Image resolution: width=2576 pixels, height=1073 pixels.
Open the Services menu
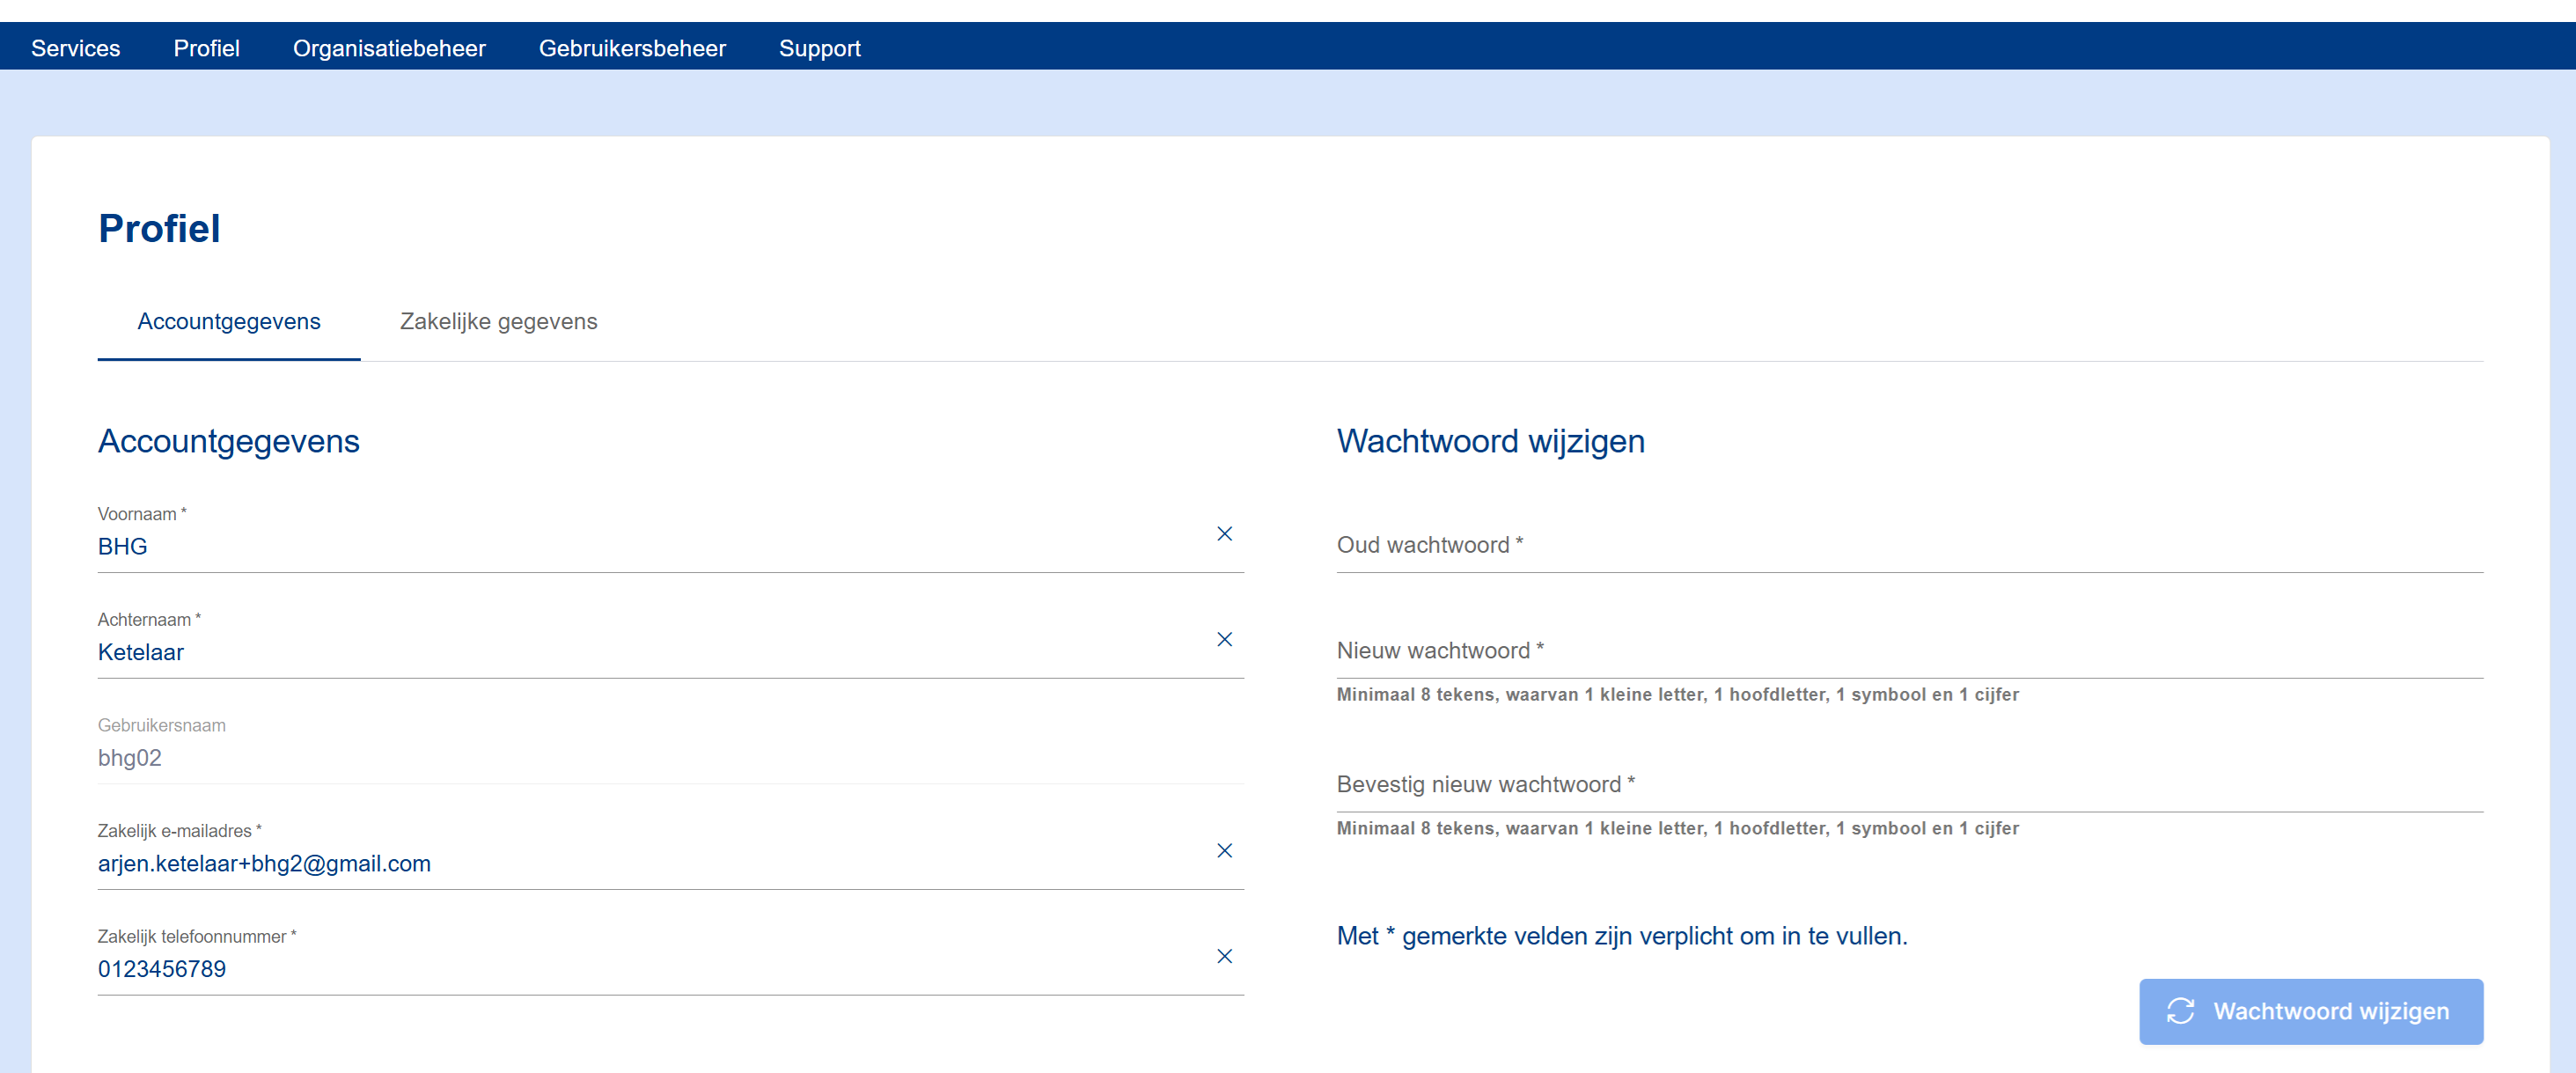[x=76, y=48]
